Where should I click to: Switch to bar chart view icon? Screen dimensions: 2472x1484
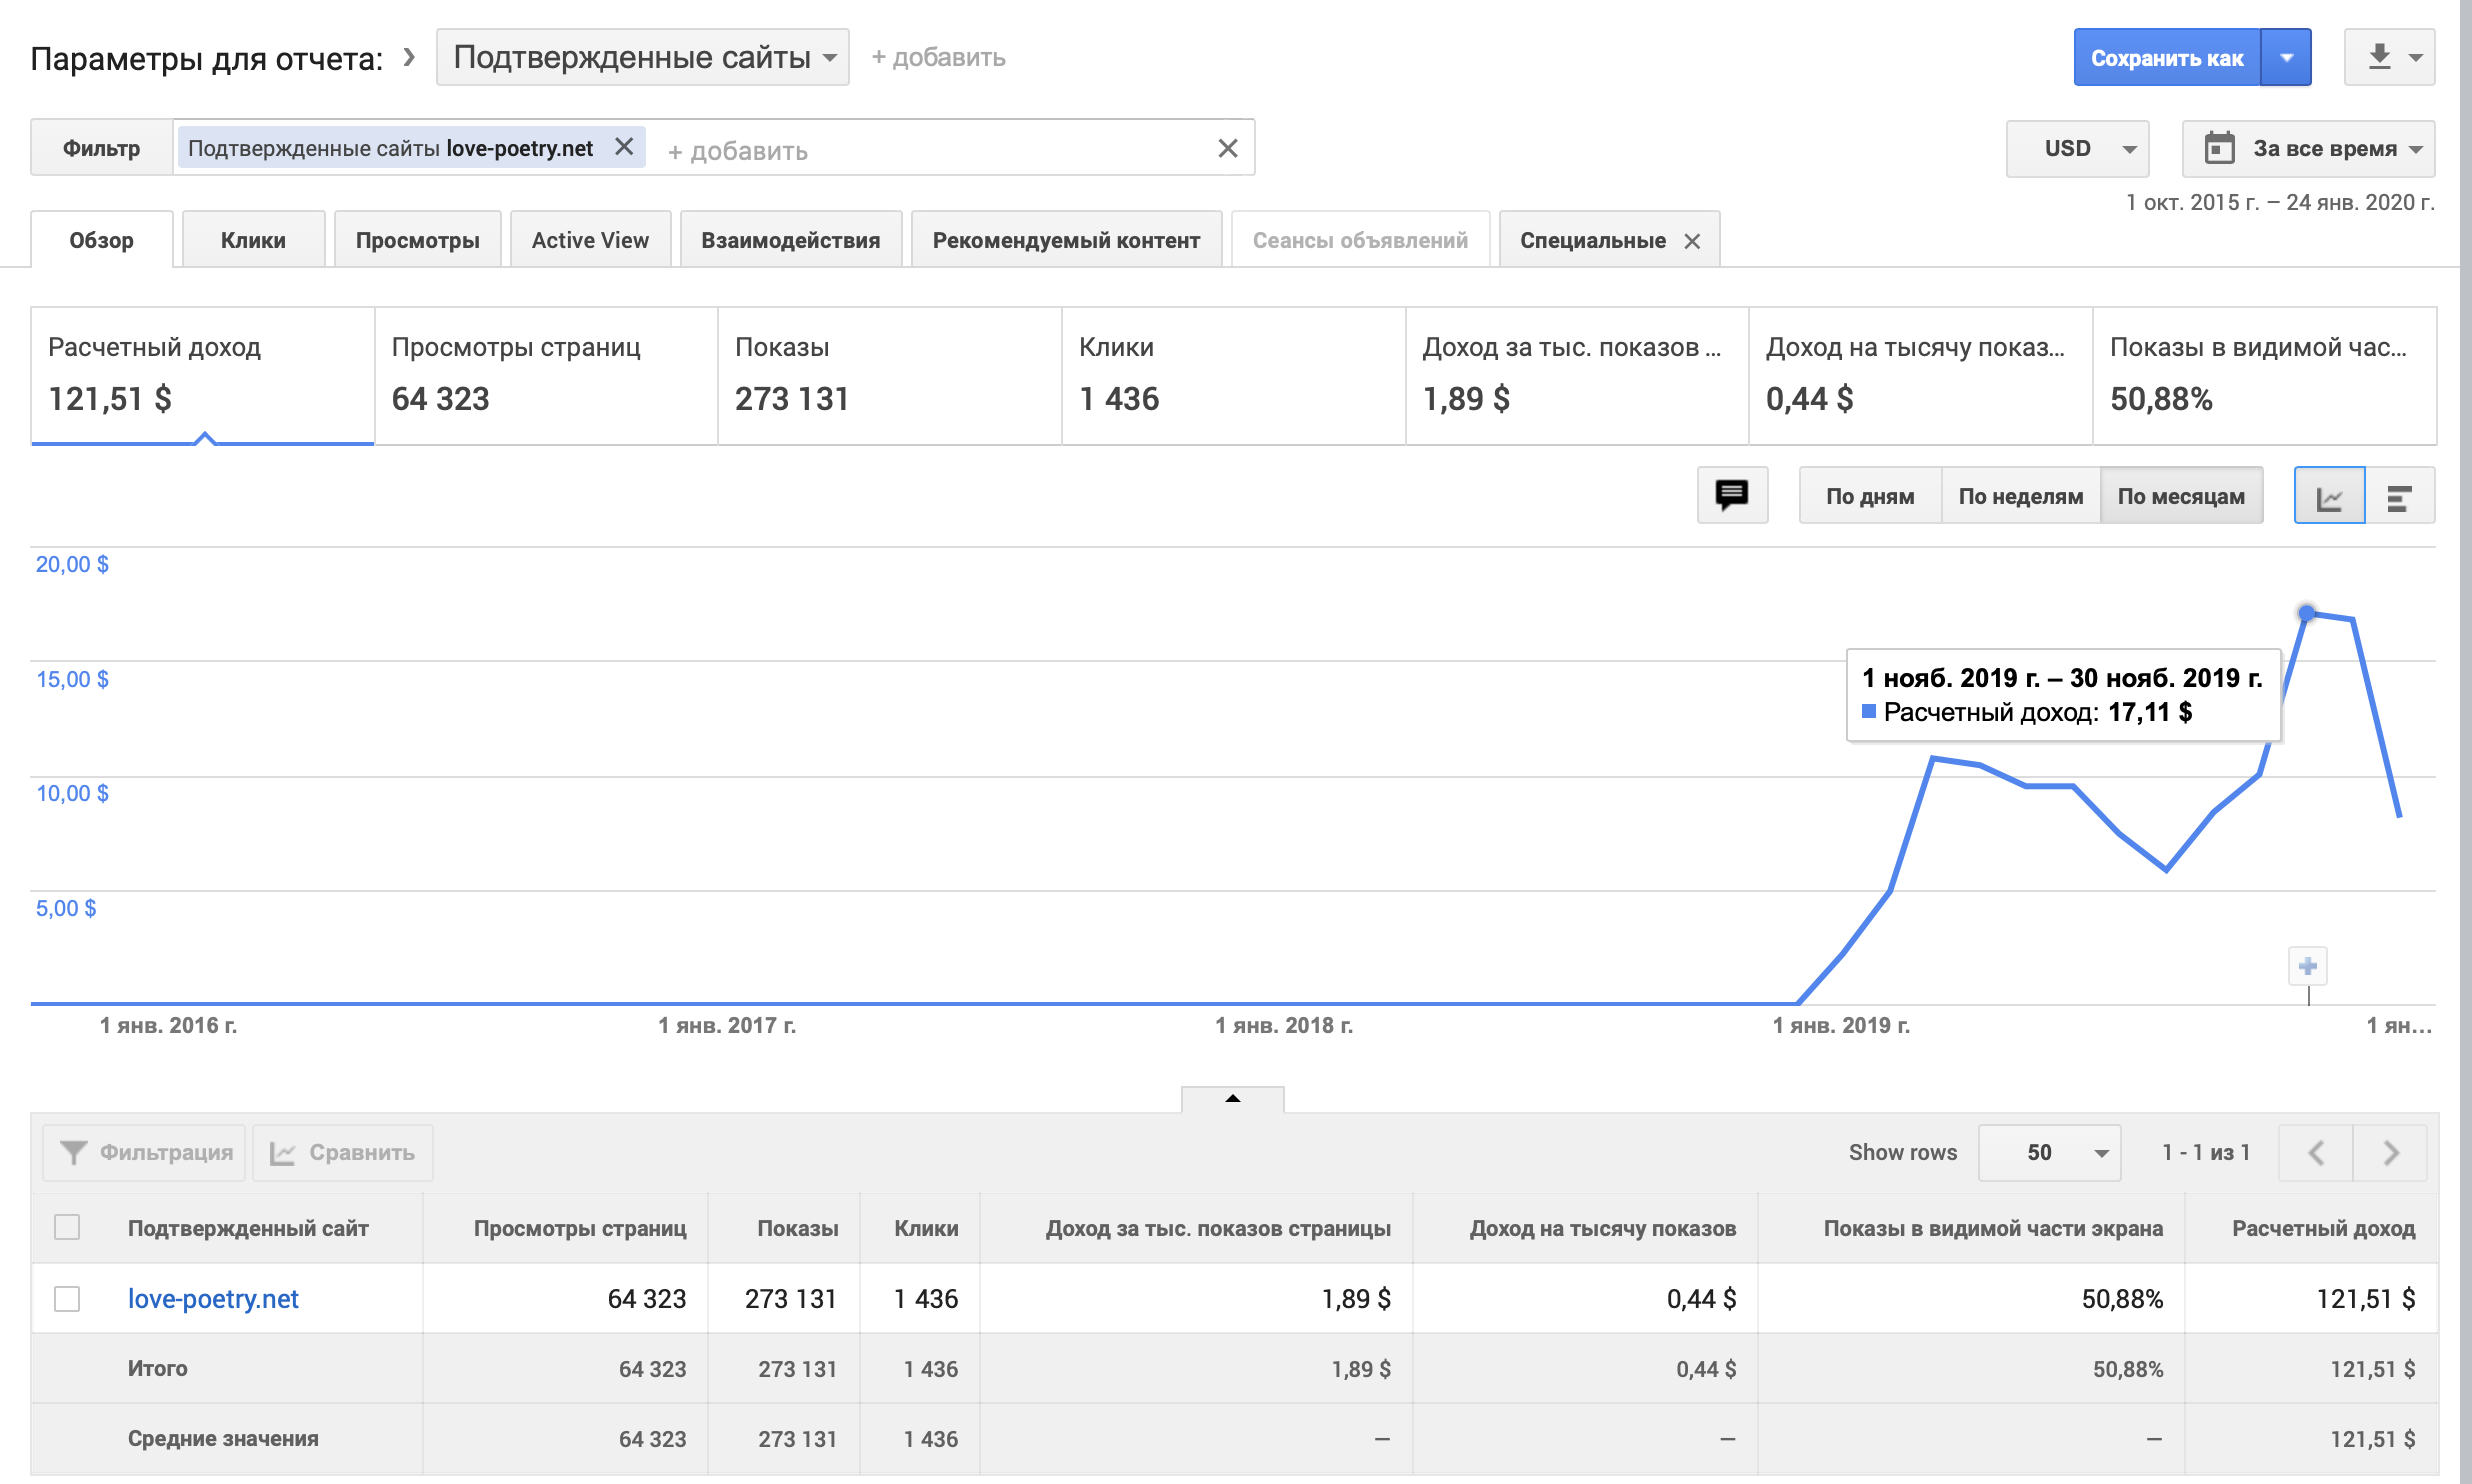(x=2399, y=496)
